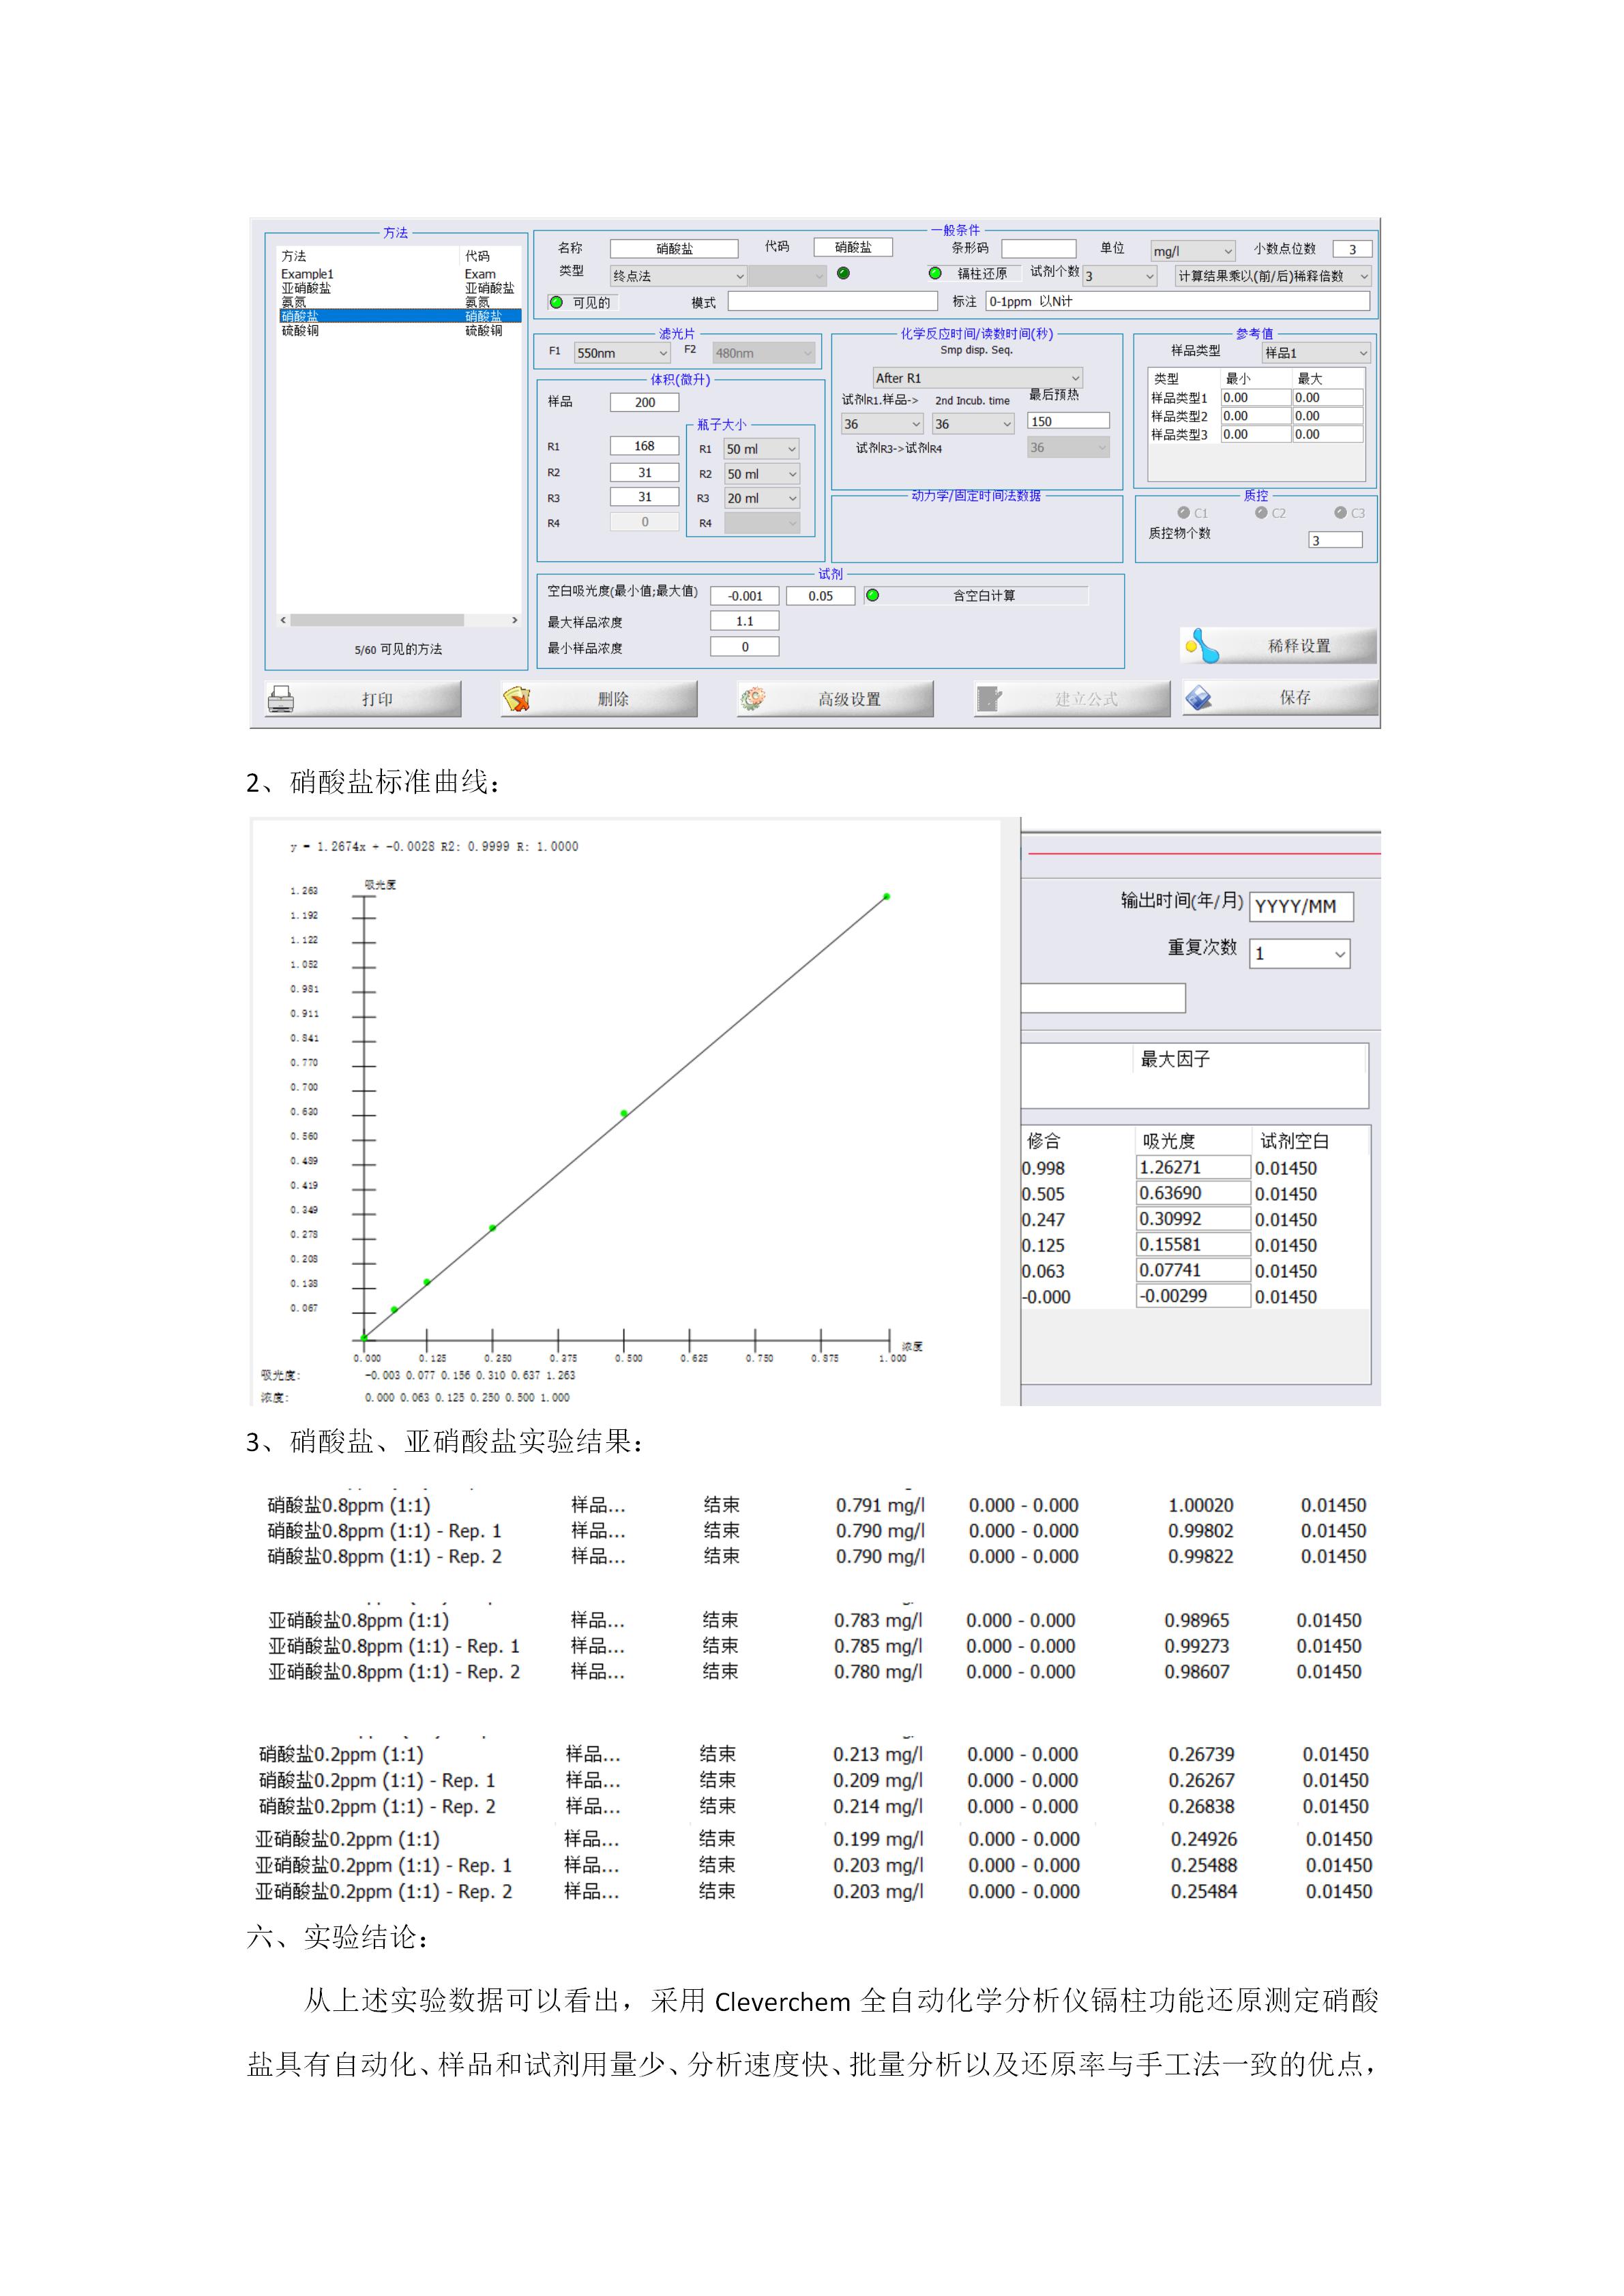This screenshot has width=1624, height=2296.
Task: Click the method list right scroll arrow
Action: pos(515,620)
